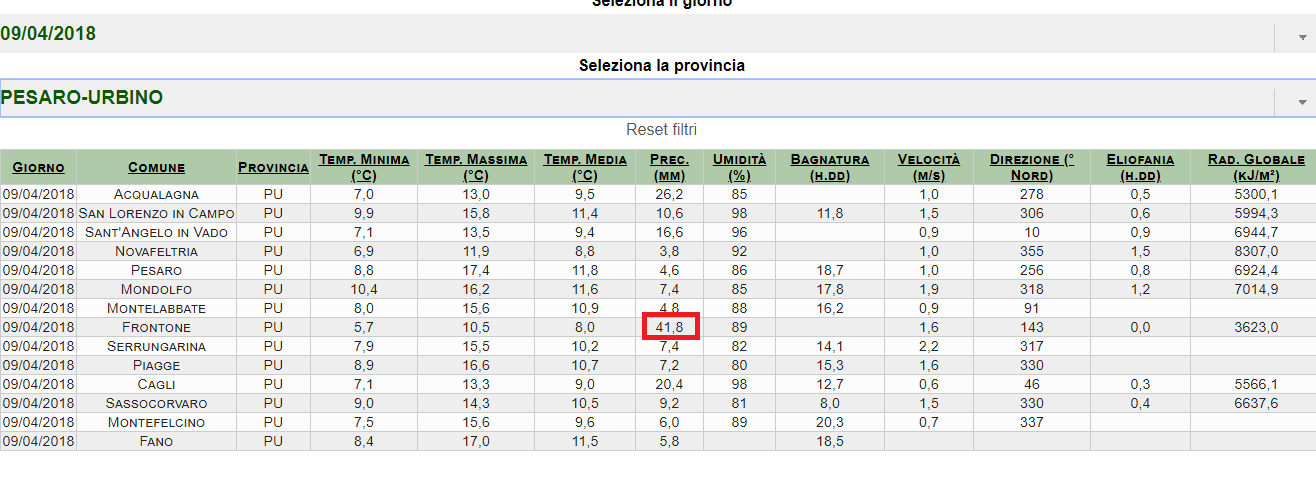
Task: Click the 09/04/2018 date selector field
Action: click(x=636, y=34)
